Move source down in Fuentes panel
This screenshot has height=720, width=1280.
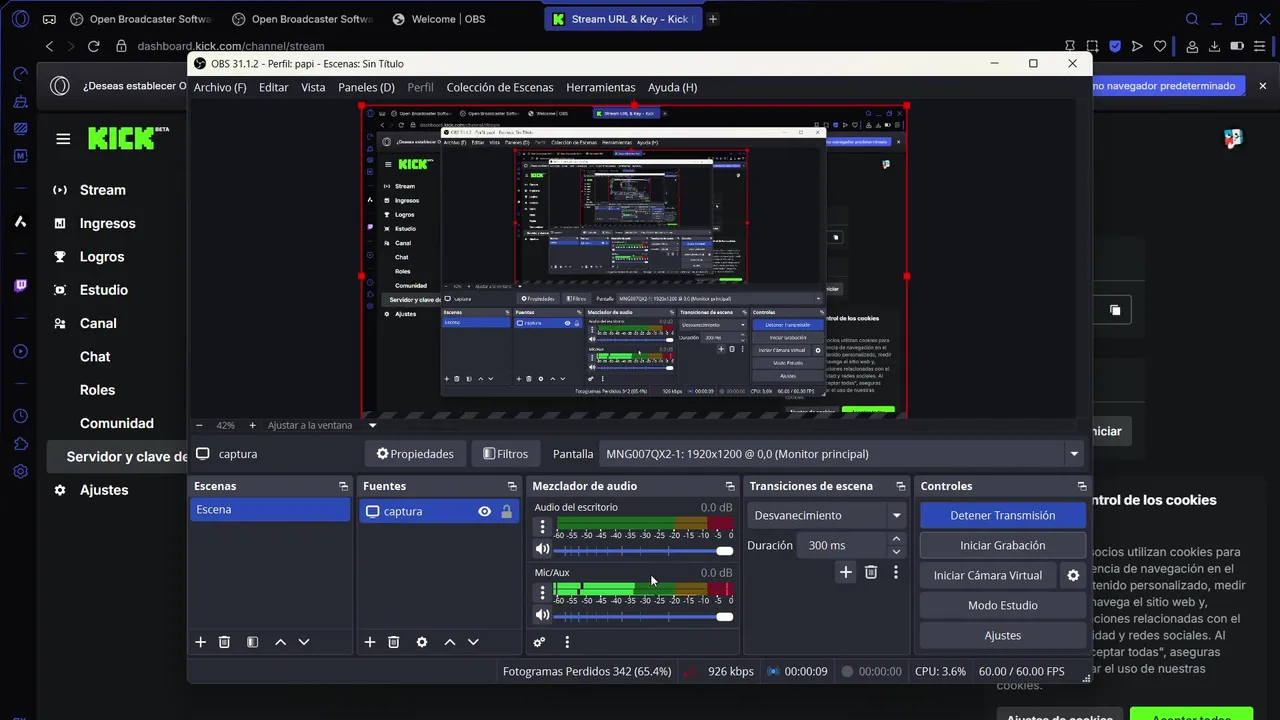tap(474, 642)
